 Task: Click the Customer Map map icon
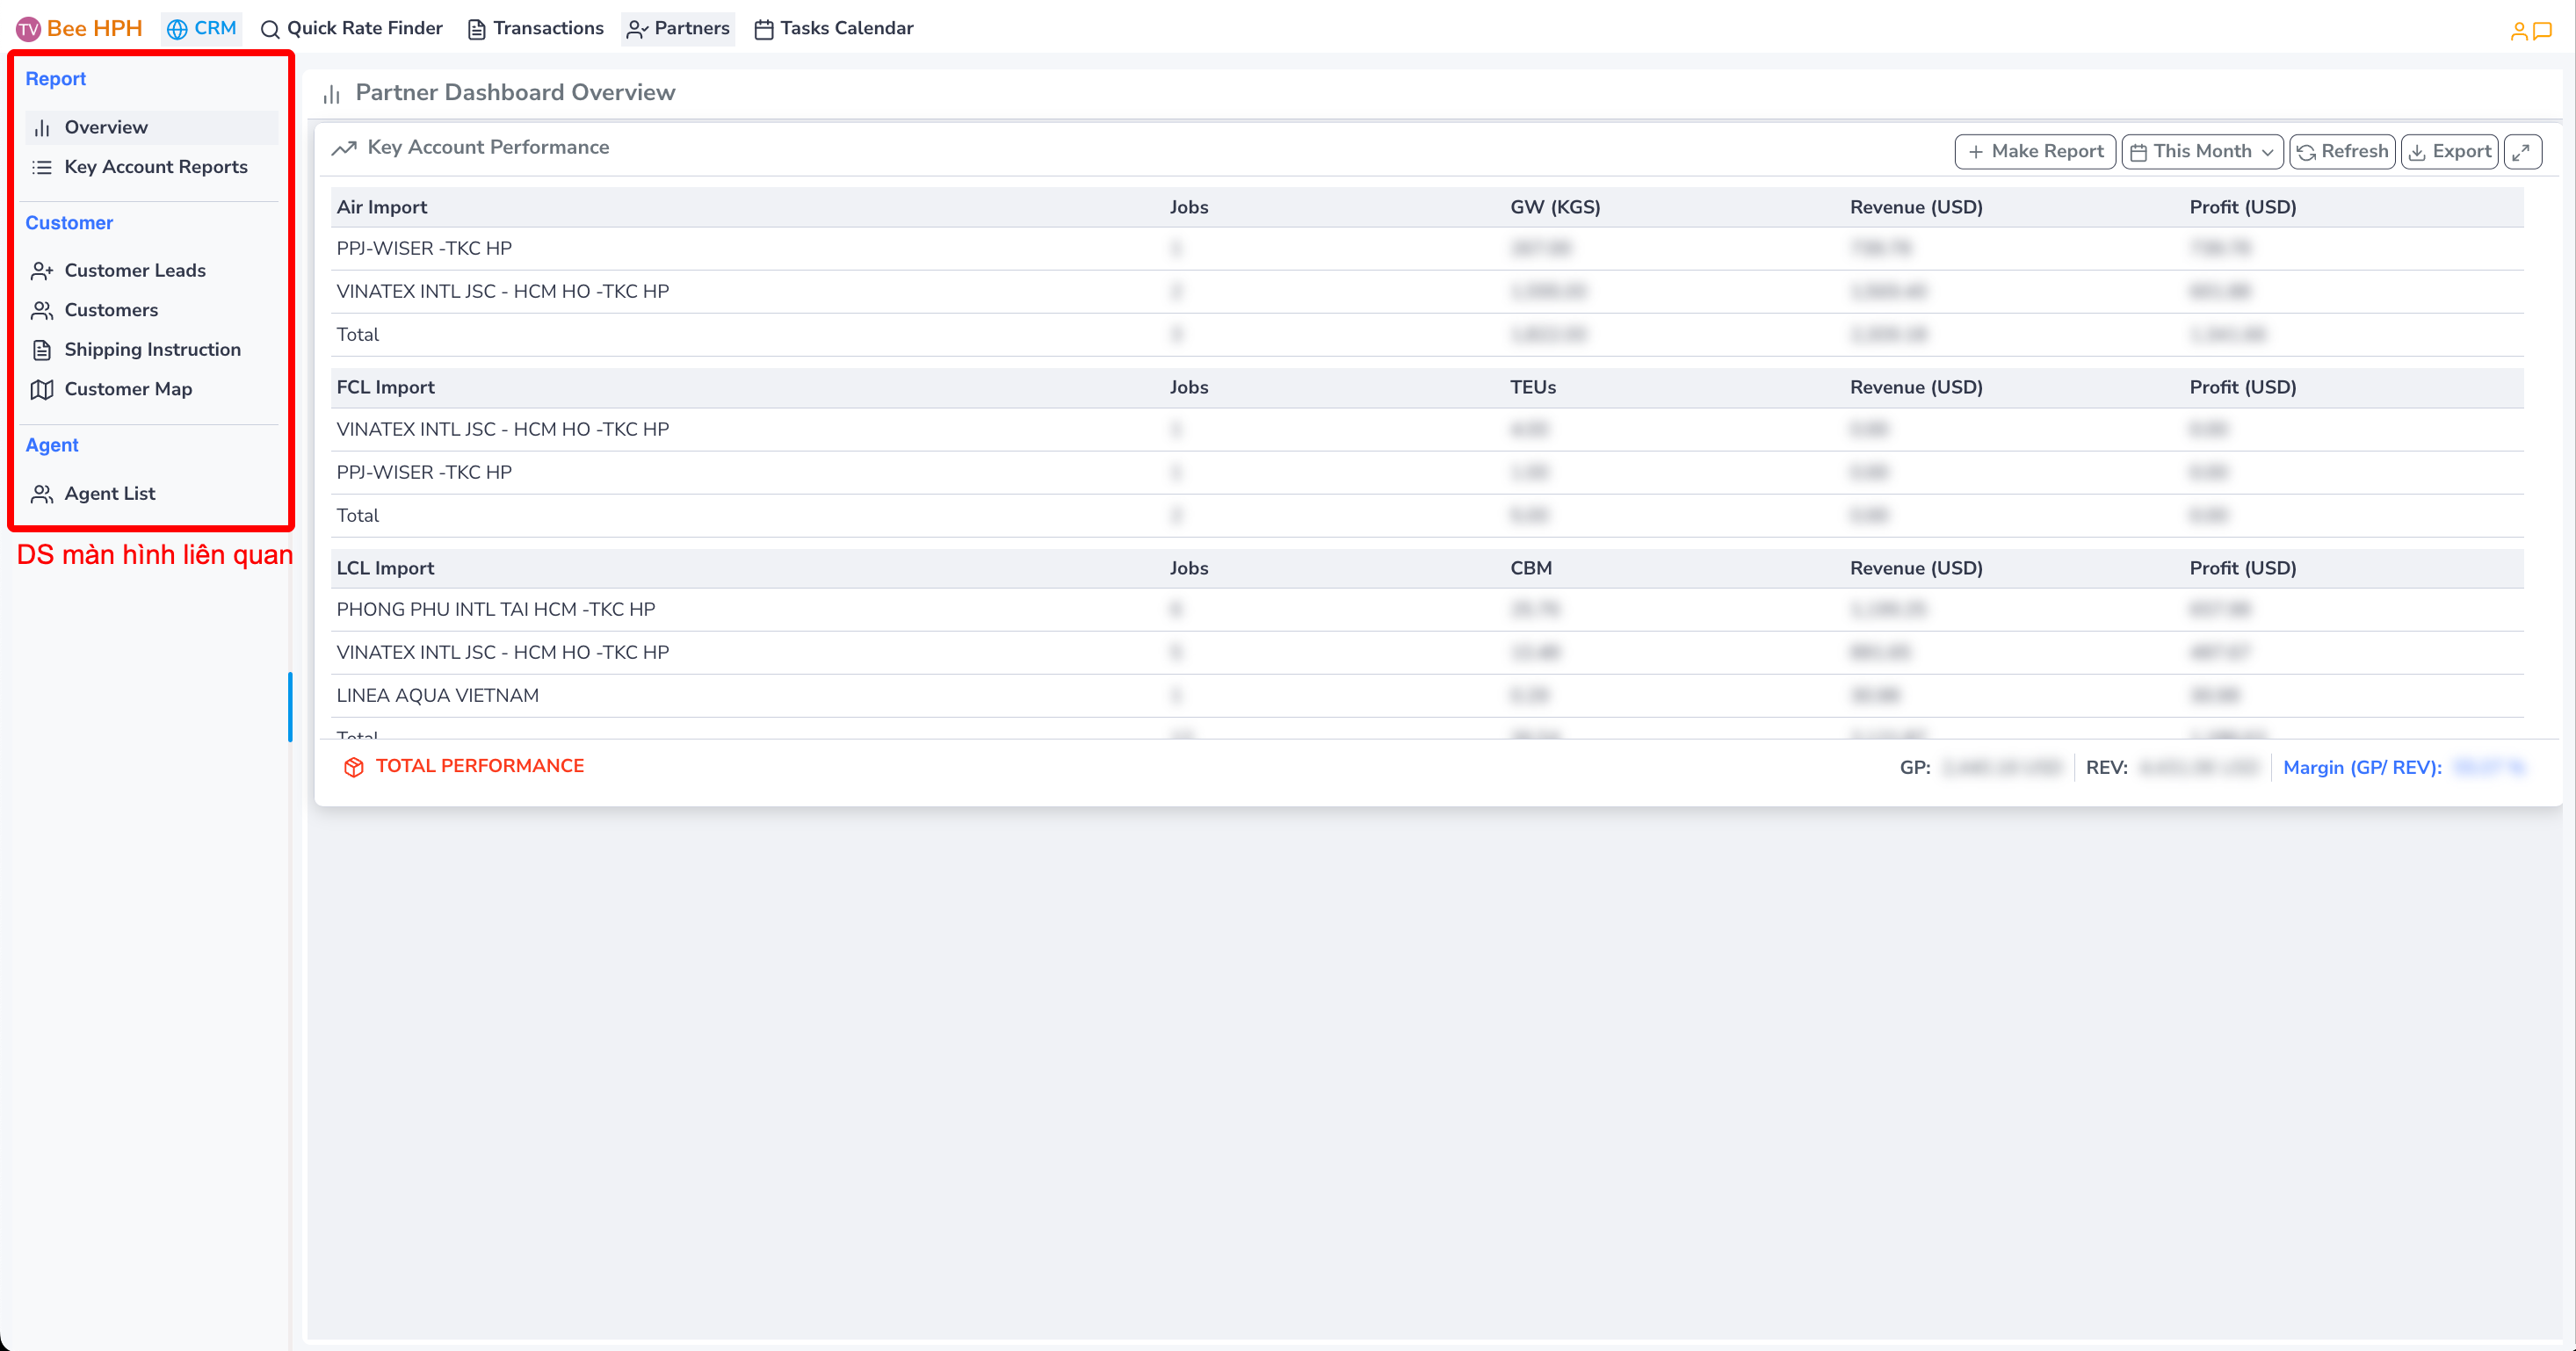point(42,389)
